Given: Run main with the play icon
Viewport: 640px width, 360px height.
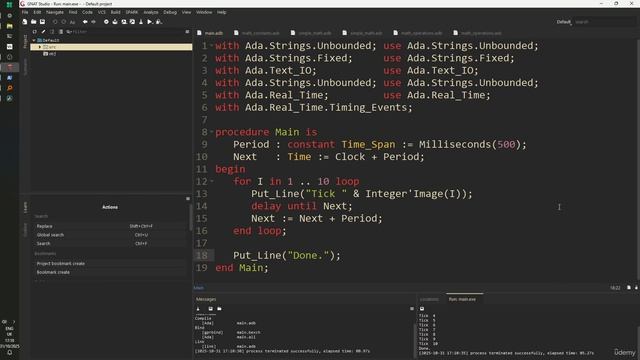Looking at the screenshot, I should click(150, 22).
